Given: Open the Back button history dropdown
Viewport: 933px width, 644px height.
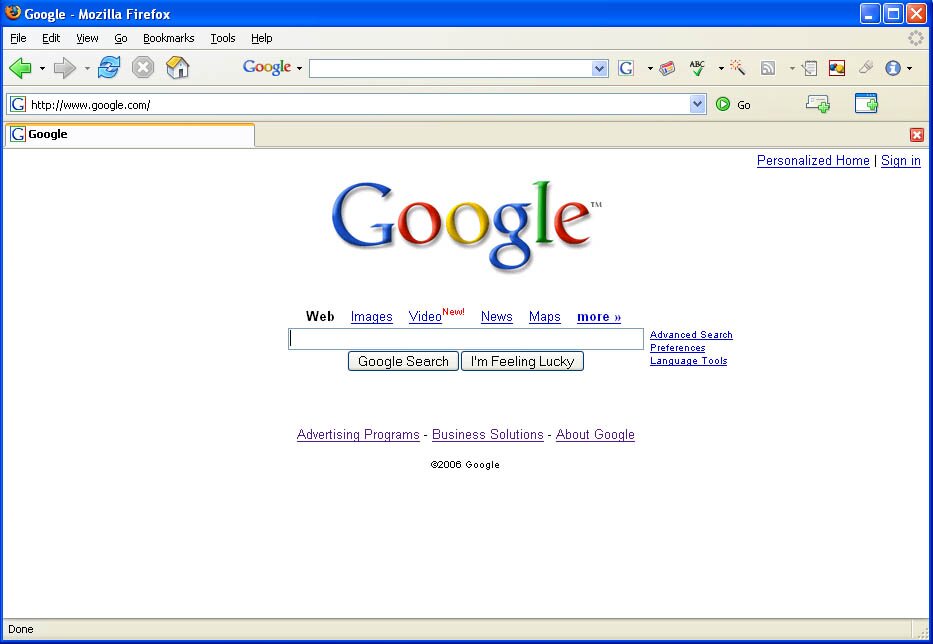Looking at the screenshot, I should [x=42, y=68].
